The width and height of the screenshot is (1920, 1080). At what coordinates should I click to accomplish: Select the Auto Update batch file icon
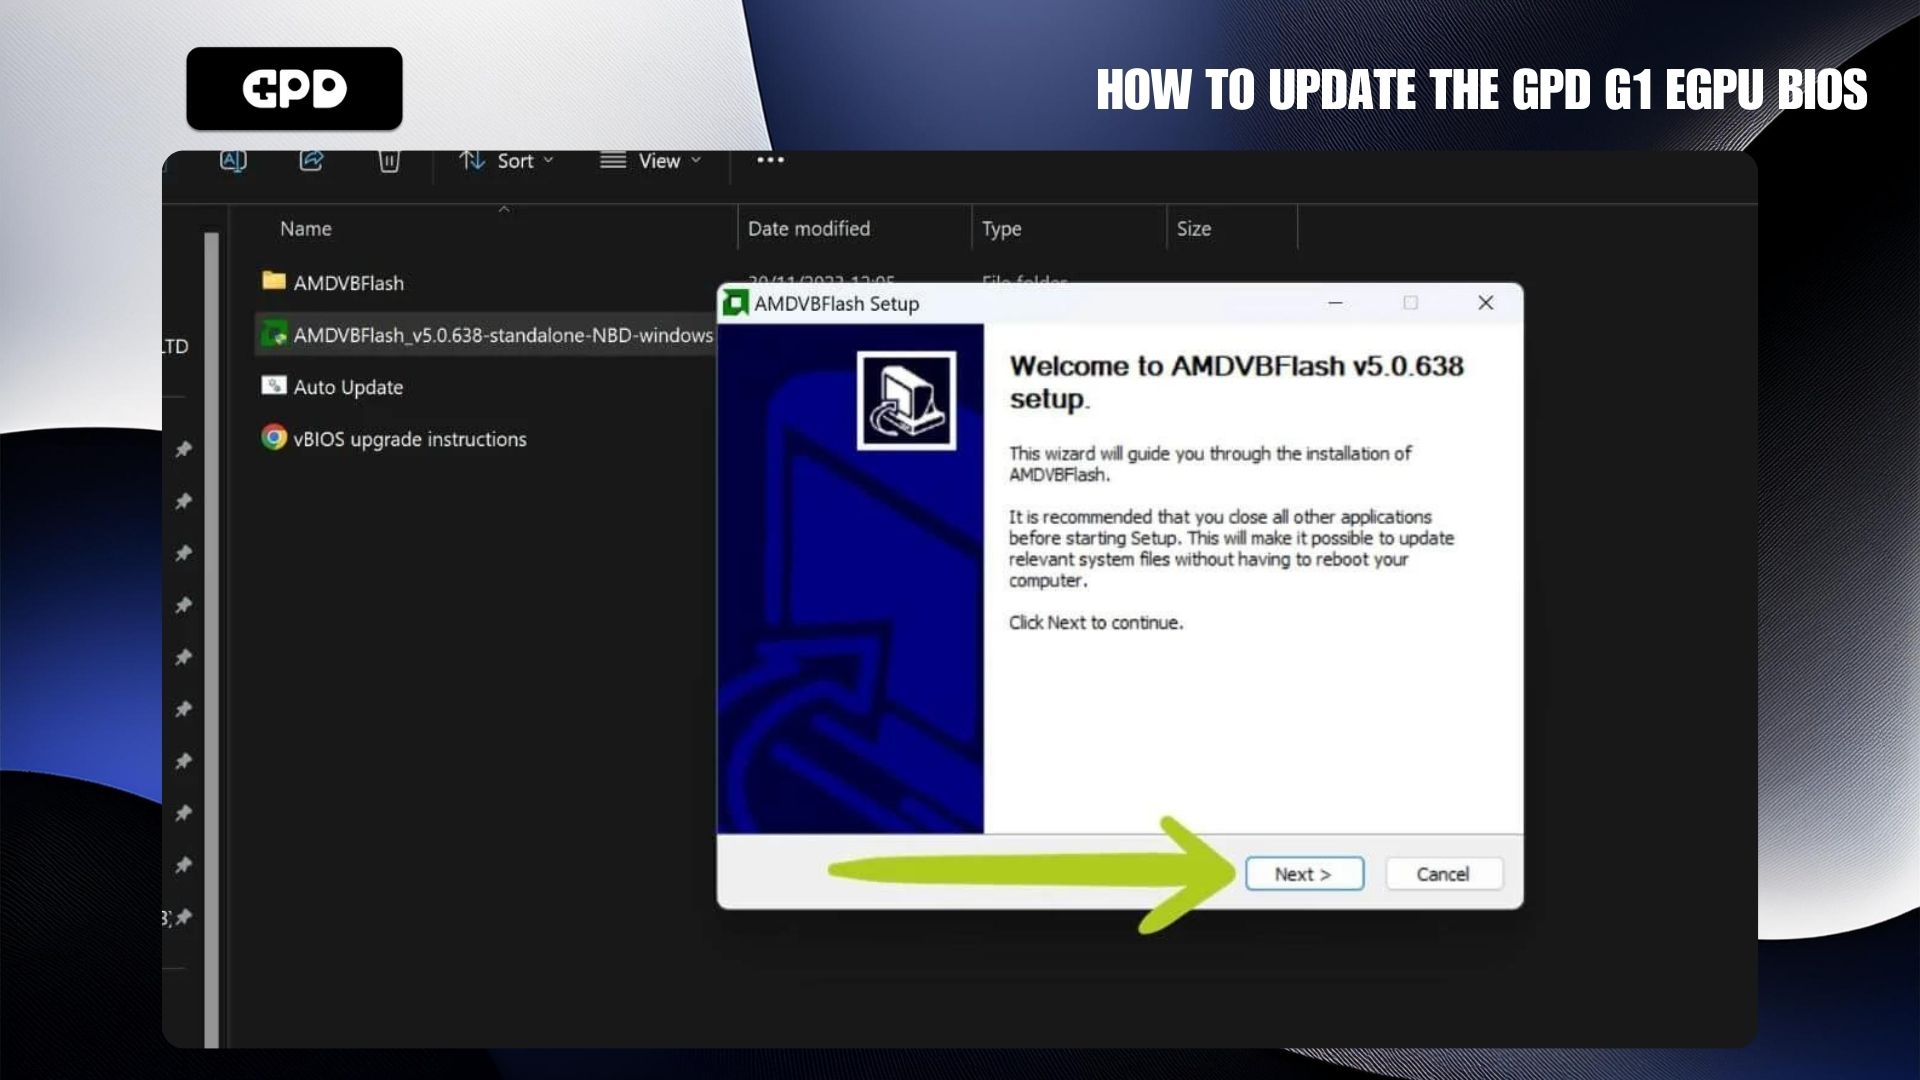274,386
